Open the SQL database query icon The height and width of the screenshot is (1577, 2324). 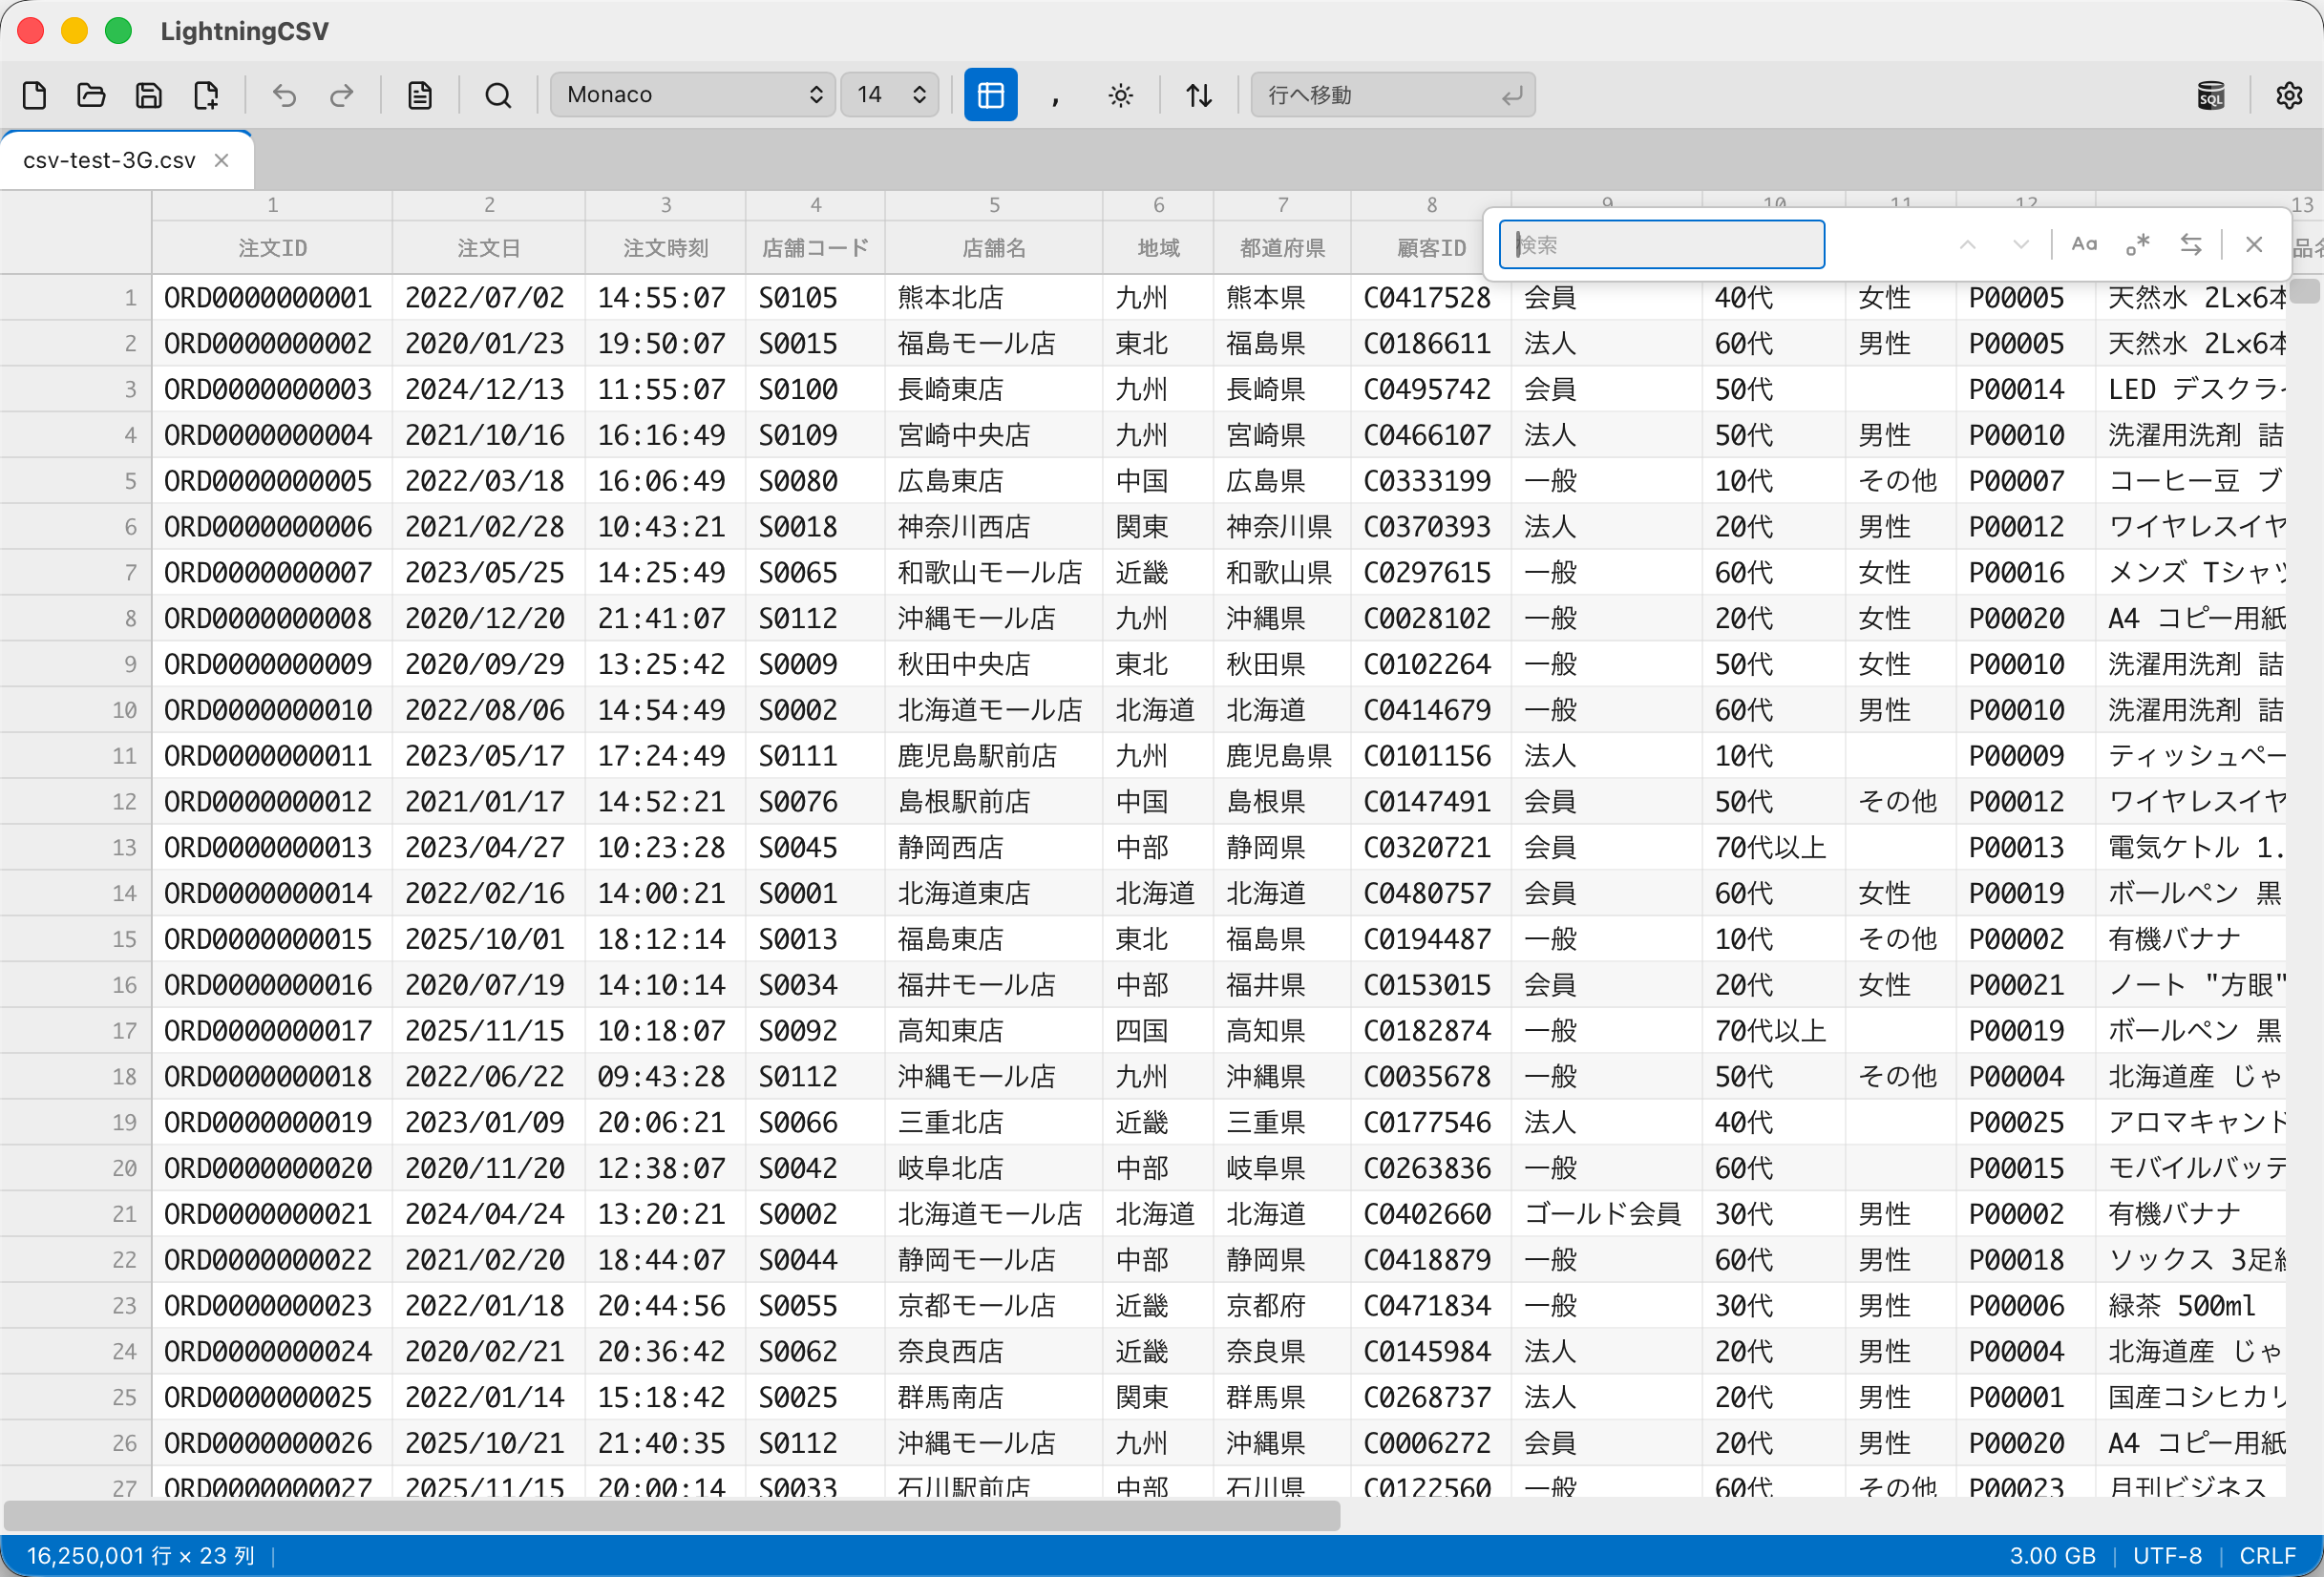coord(2211,95)
